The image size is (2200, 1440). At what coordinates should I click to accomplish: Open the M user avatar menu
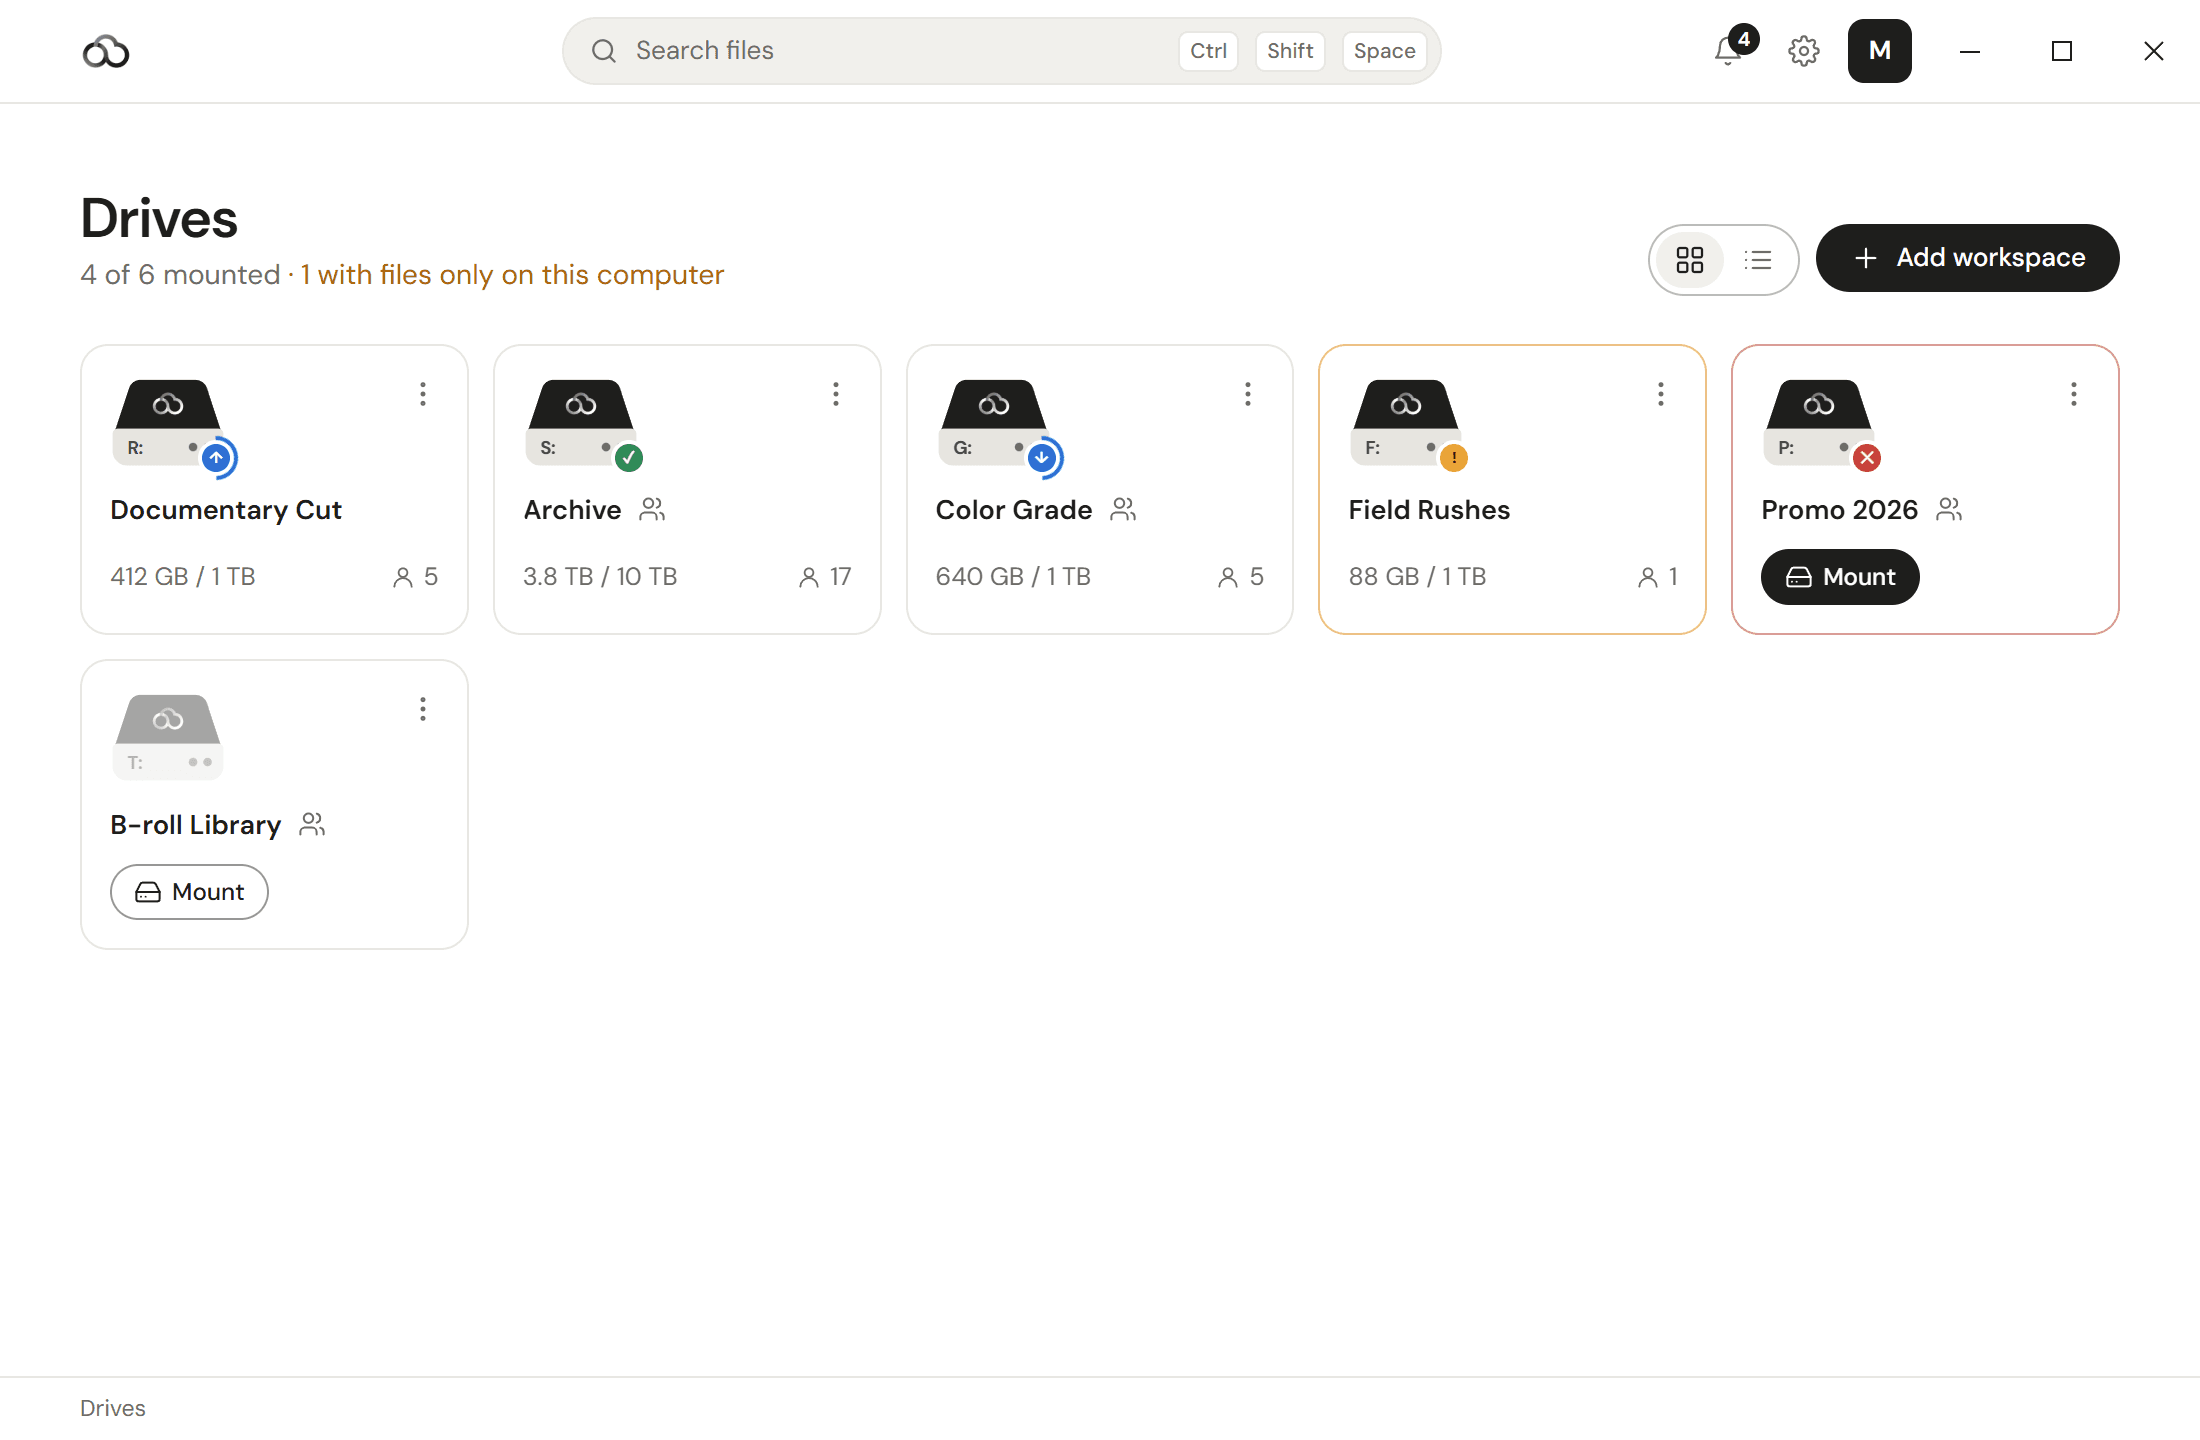[x=1879, y=51]
